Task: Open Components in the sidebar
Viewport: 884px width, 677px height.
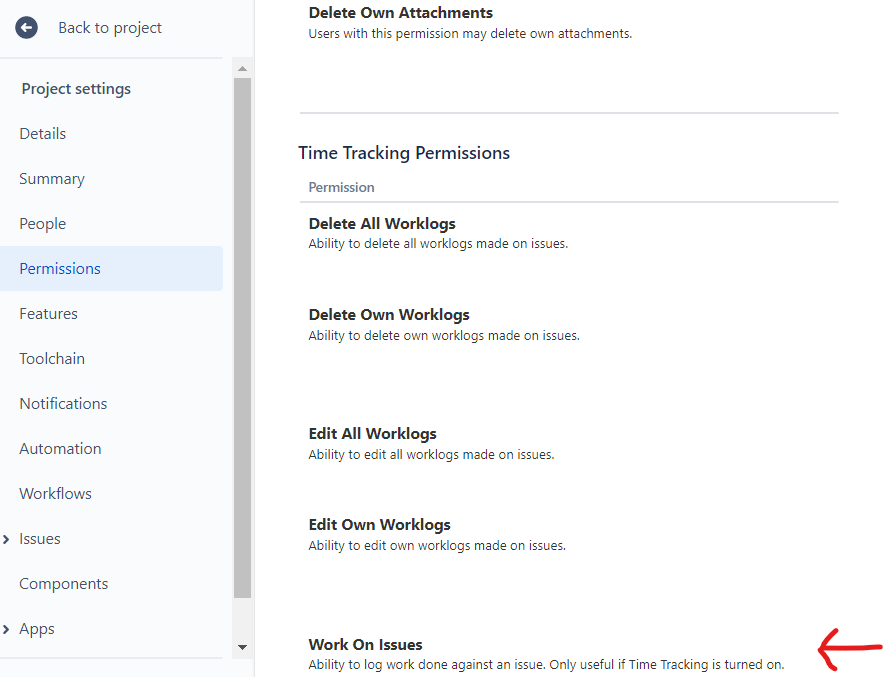Action: tap(64, 584)
